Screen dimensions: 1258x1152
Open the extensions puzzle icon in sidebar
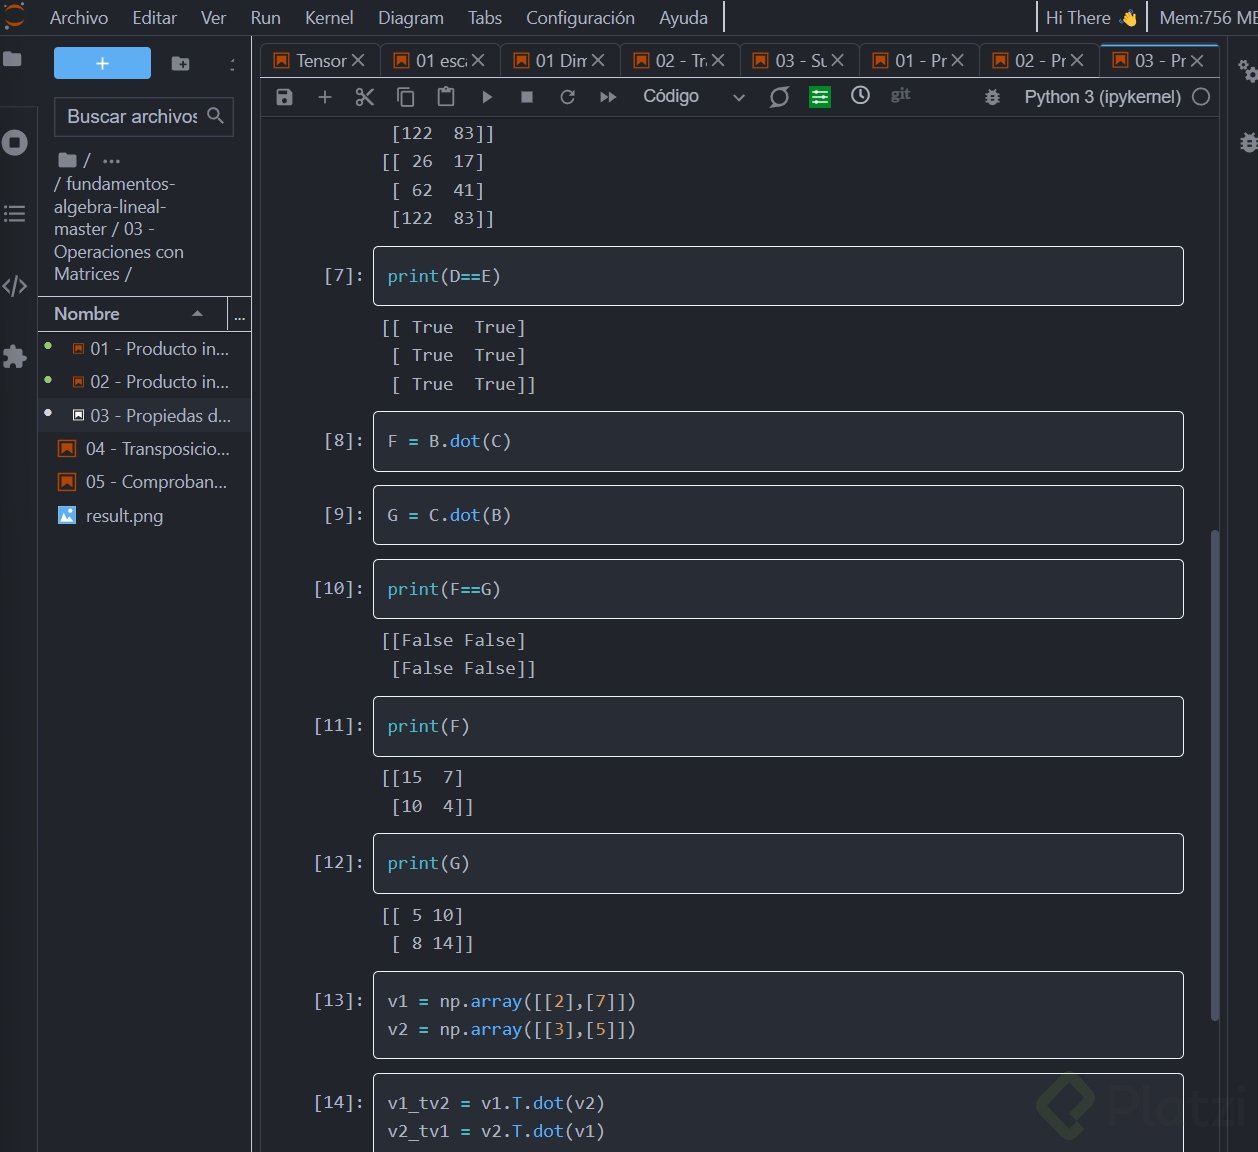click(x=15, y=357)
